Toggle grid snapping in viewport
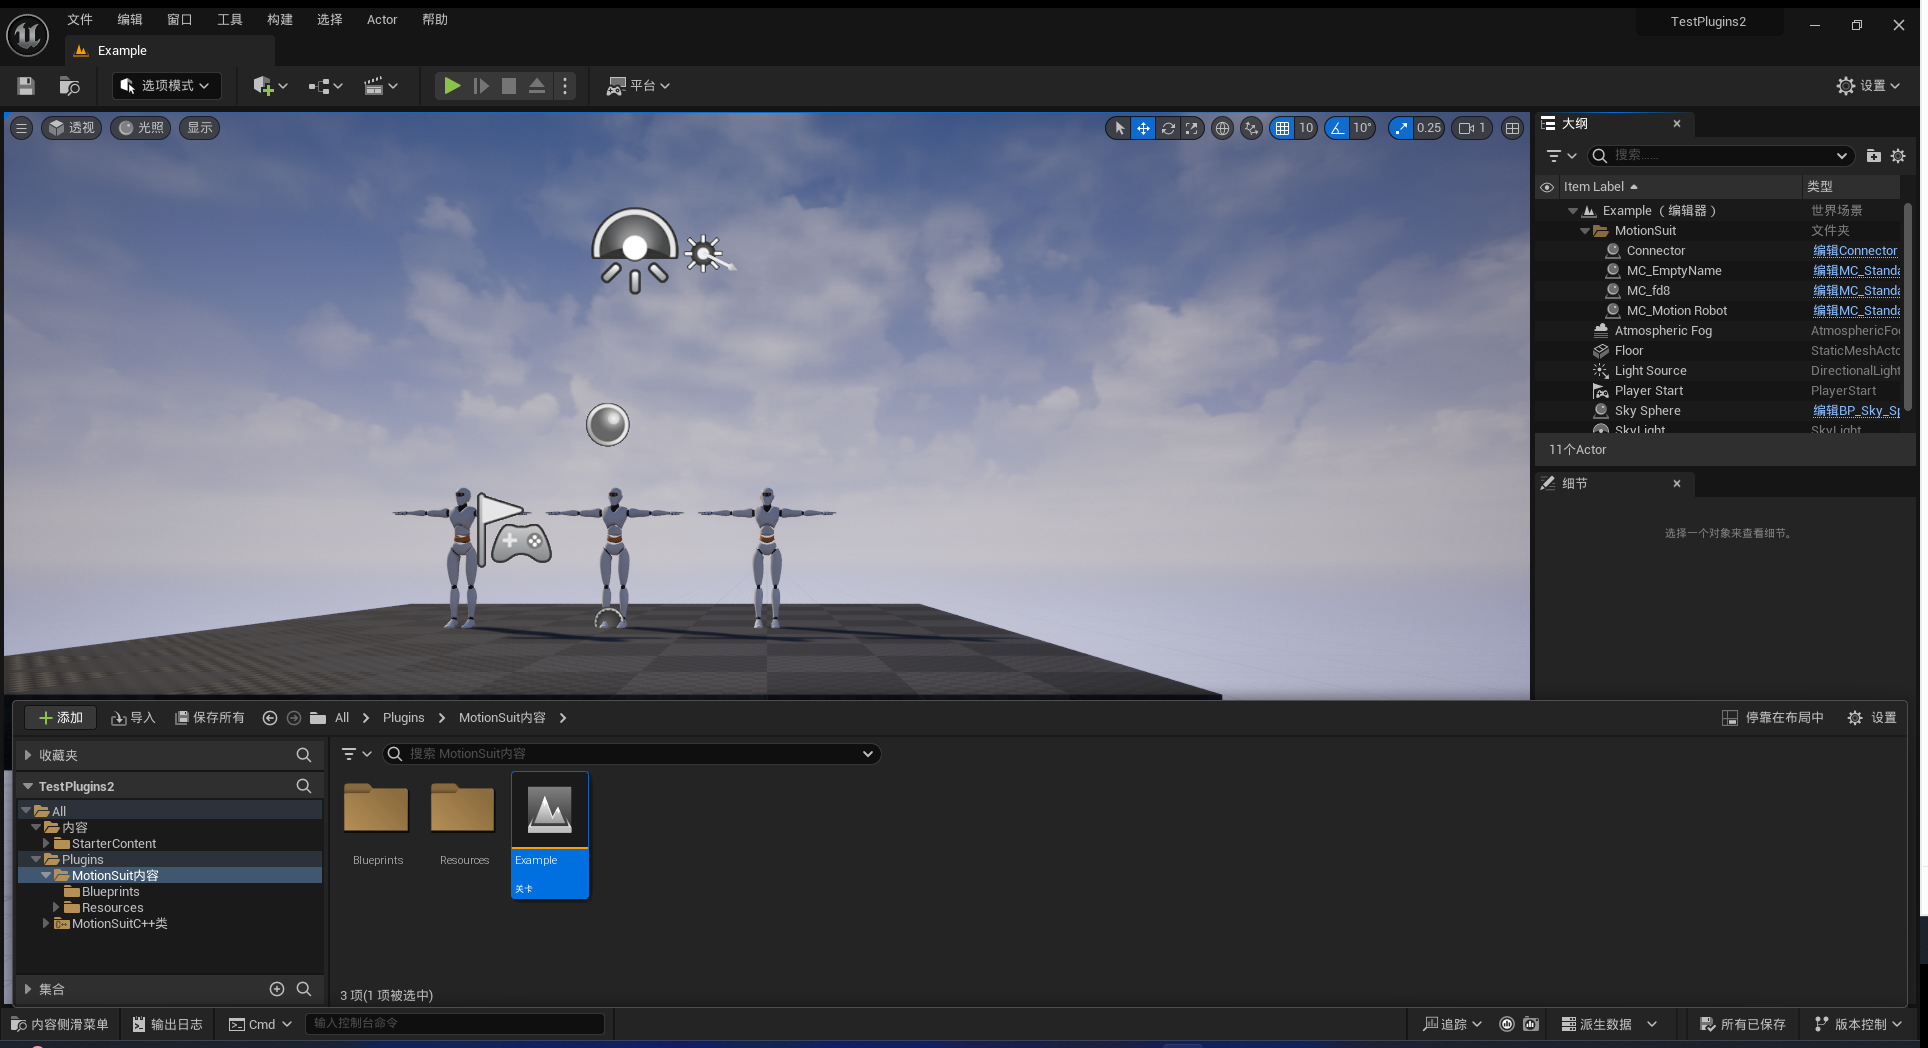The width and height of the screenshot is (1928, 1048). coord(1282,128)
